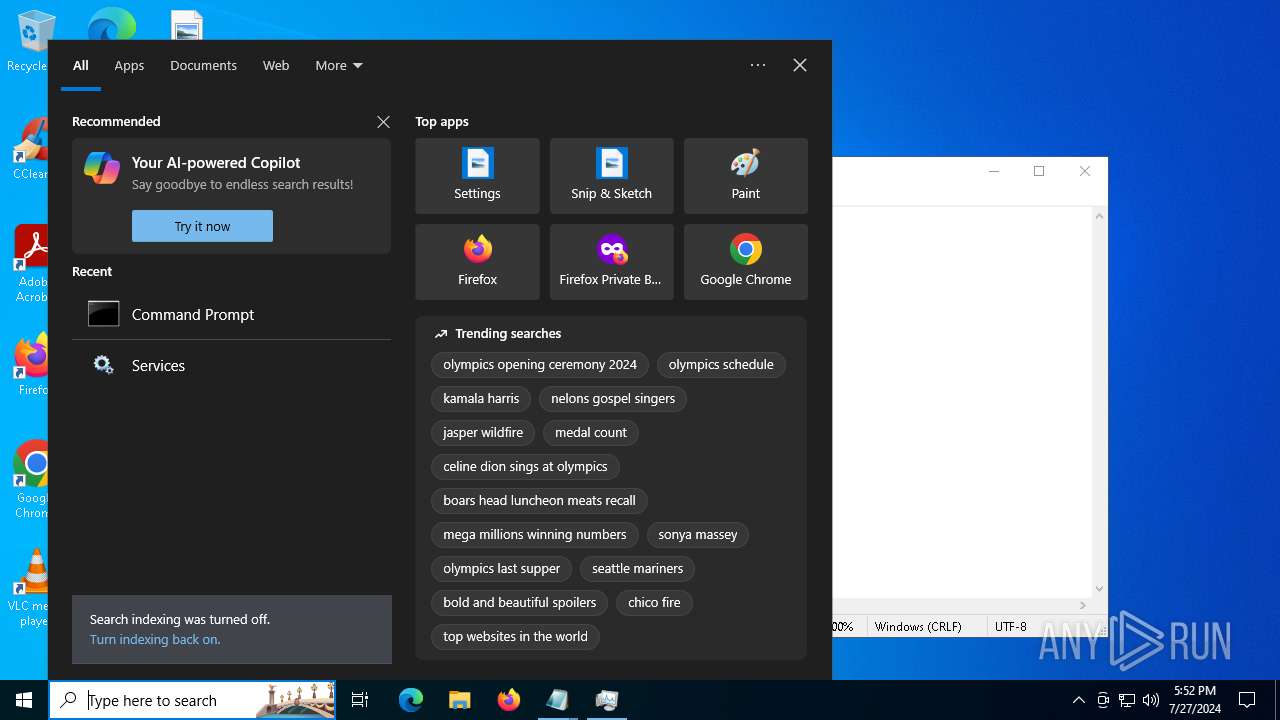Select sonya massey trending search
The image size is (1280, 720).
(x=698, y=535)
